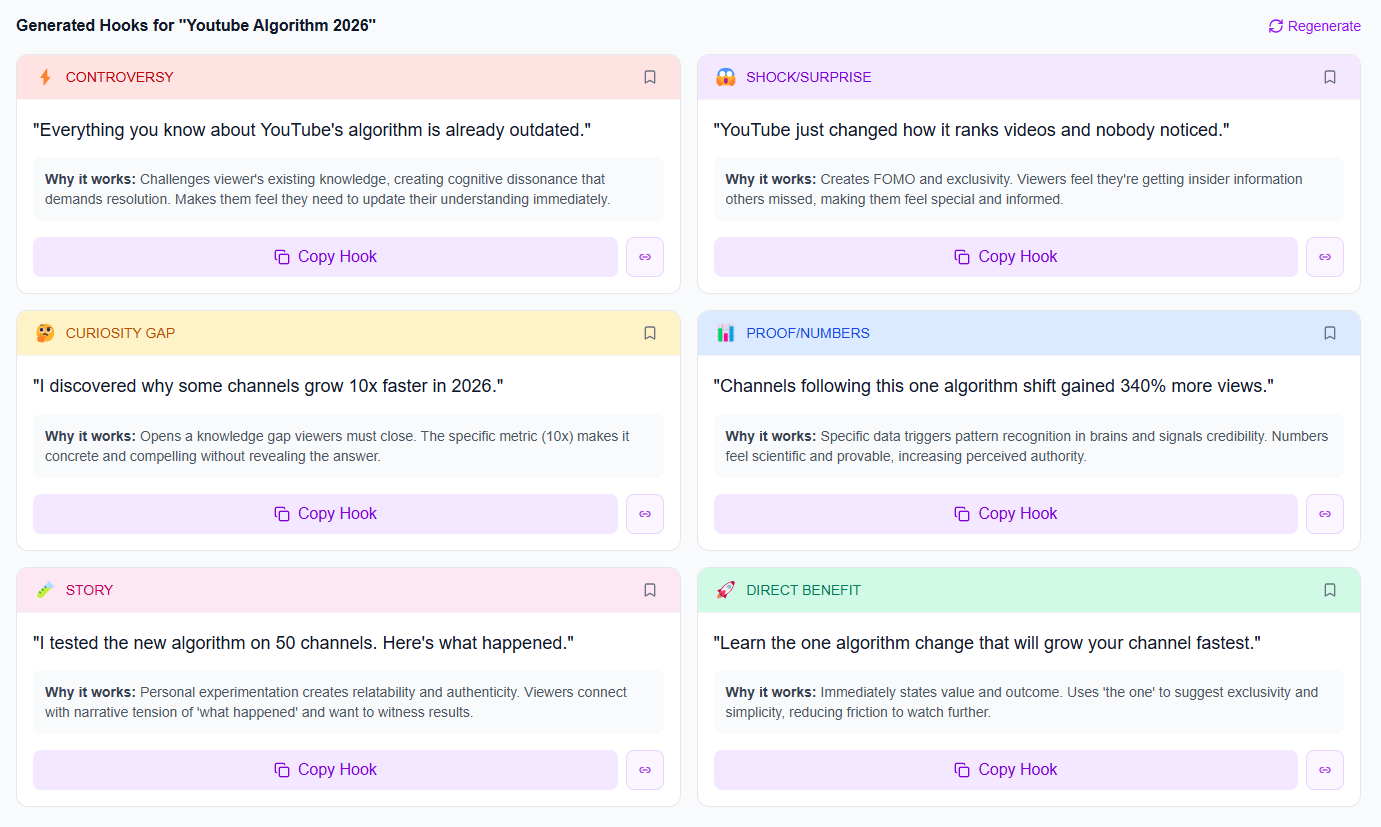The image size is (1381, 827).
Task: Bookmark the Controversy hook
Action: point(650,77)
